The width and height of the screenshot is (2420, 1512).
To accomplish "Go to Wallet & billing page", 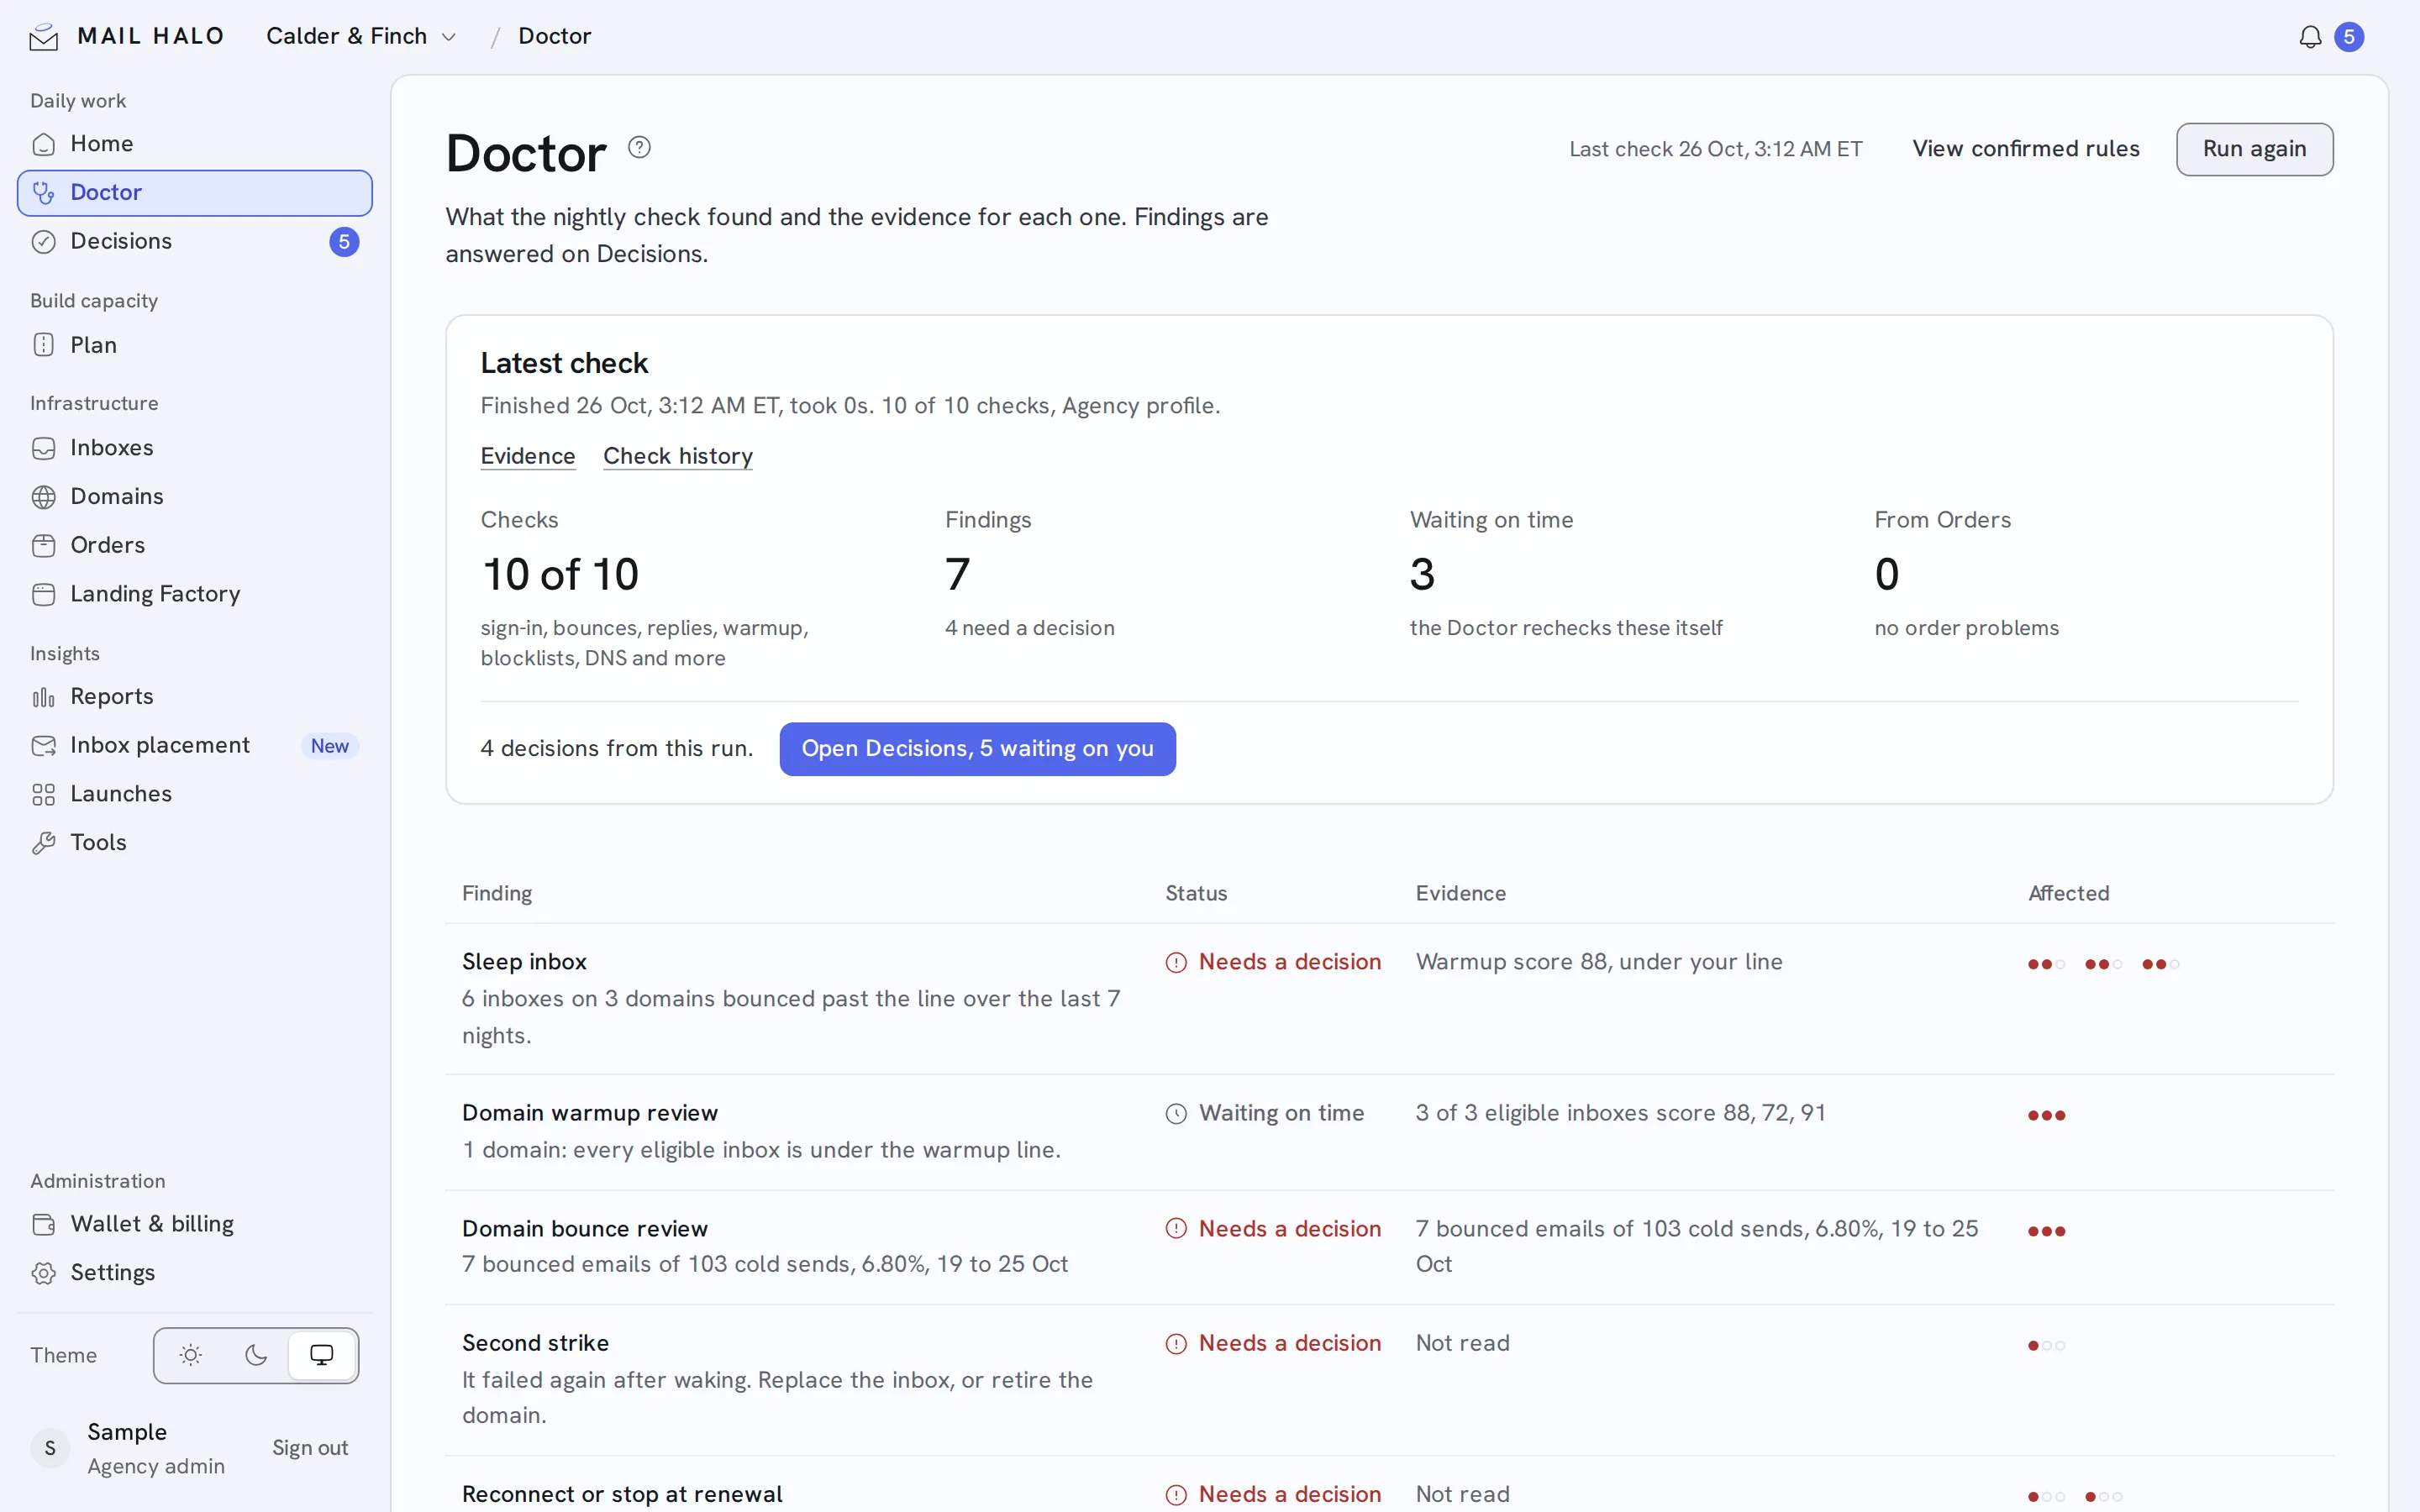I will coord(195,1224).
